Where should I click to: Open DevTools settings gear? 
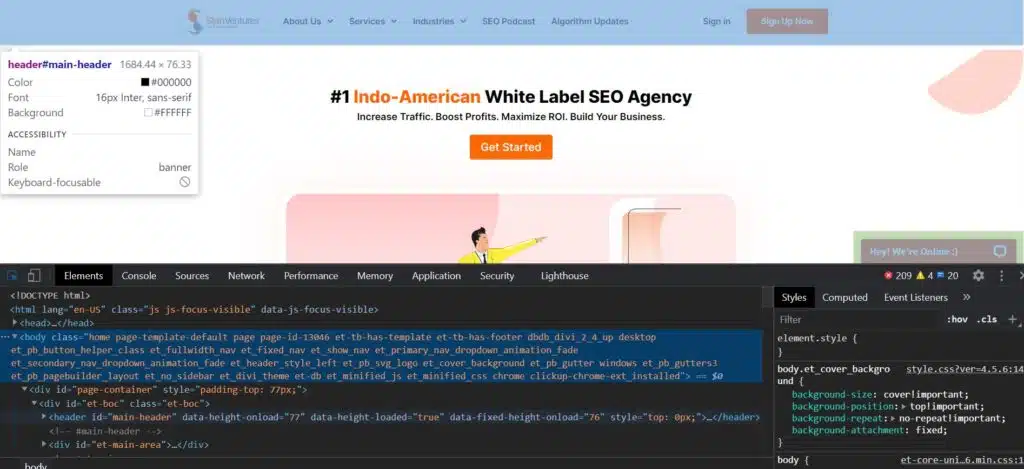pos(978,276)
